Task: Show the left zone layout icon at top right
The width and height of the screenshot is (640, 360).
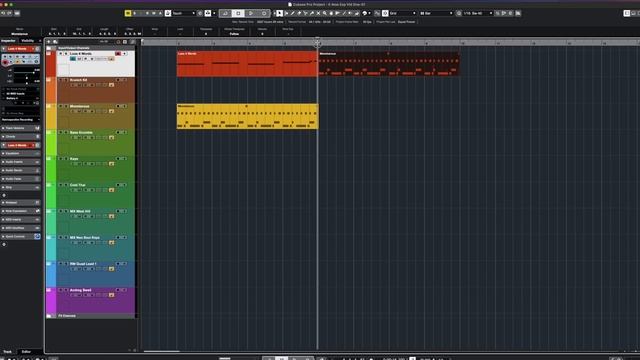Action: click(627, 13)
